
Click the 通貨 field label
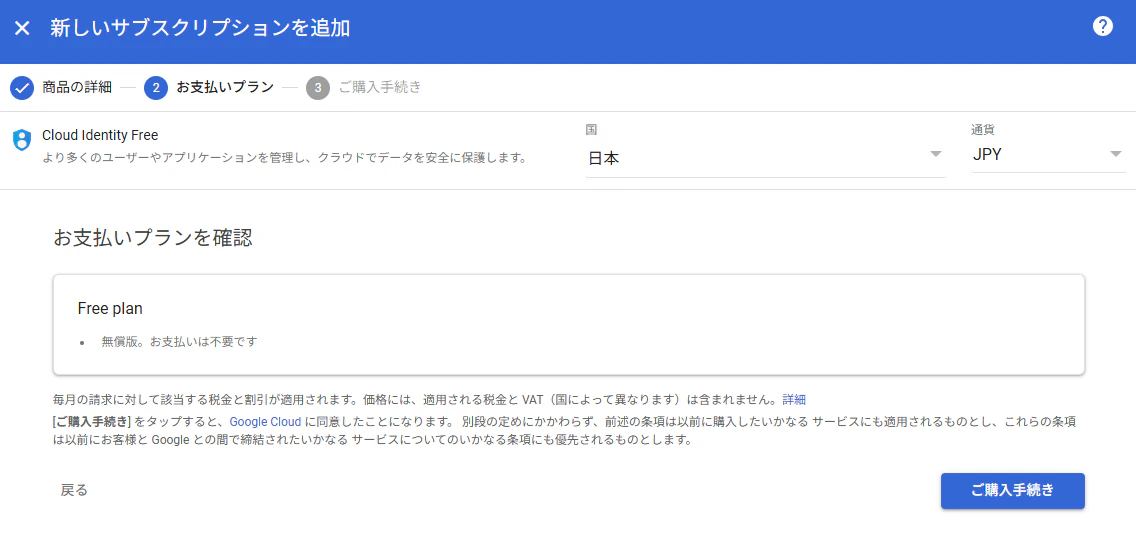982,130
